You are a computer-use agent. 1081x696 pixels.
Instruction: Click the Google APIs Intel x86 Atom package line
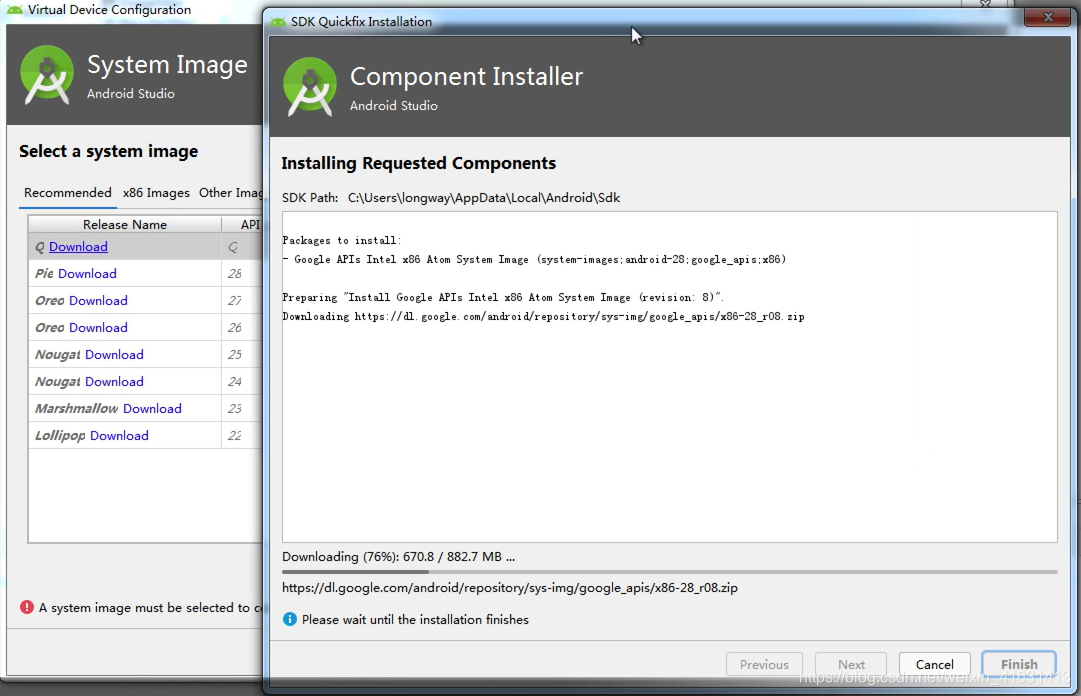tap(534, 259)
